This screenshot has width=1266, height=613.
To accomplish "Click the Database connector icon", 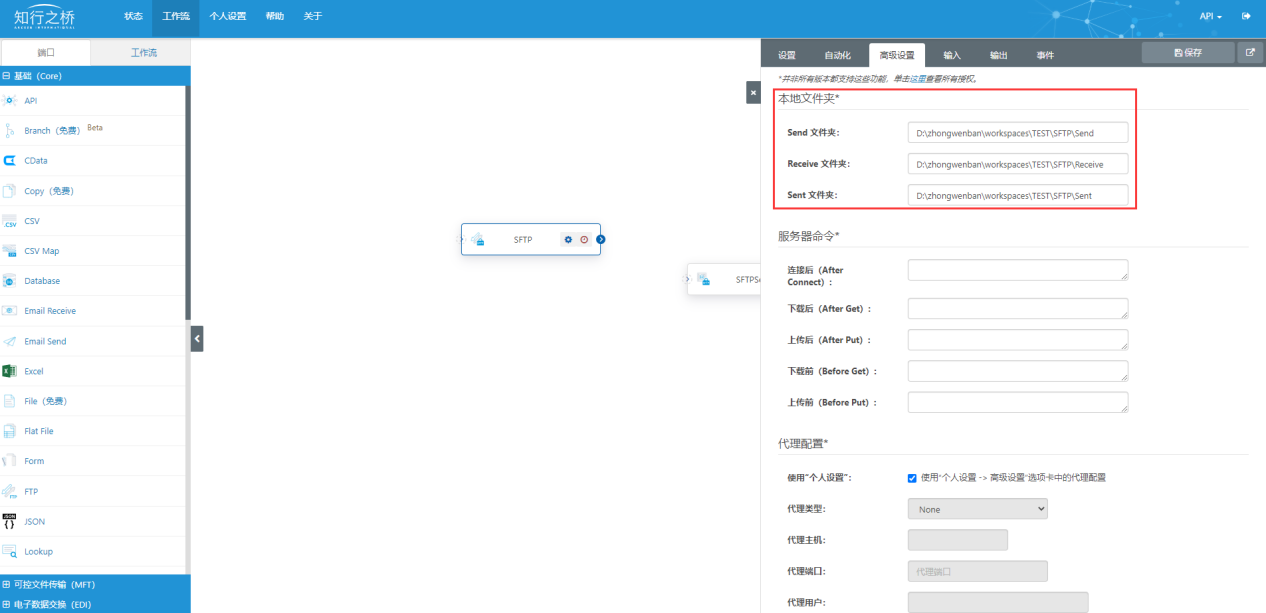I will (10, 281).
